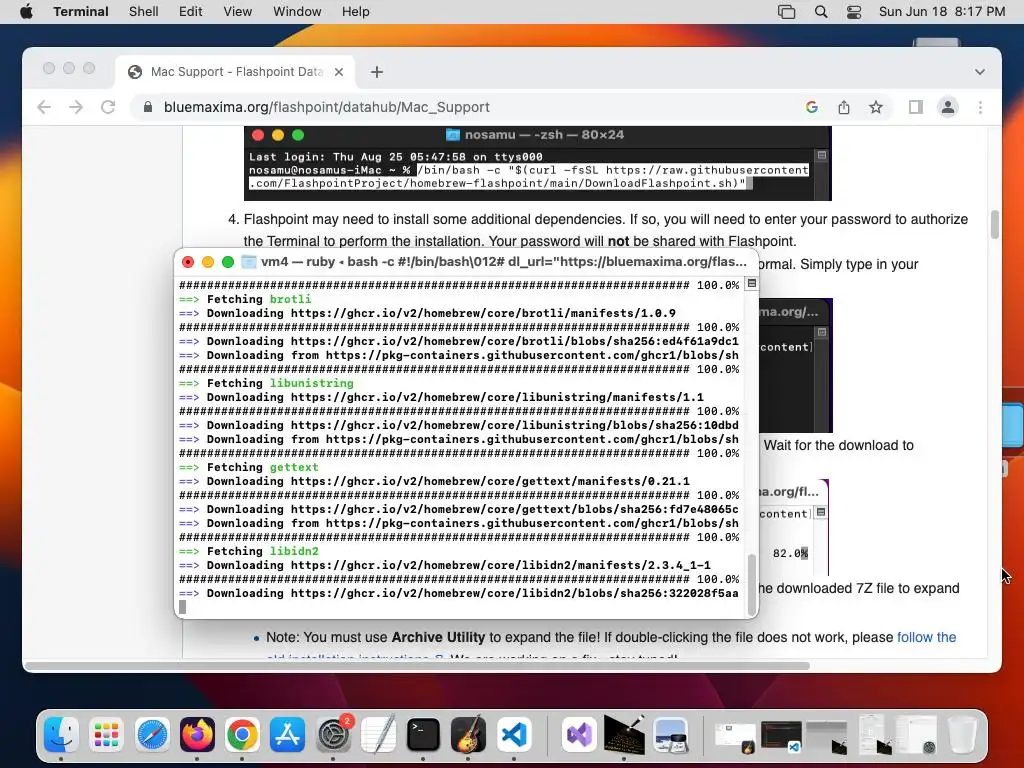Screen dimensions: 1024x768
Task: Go back in the Chrome browser
Action: coord(44,107)
